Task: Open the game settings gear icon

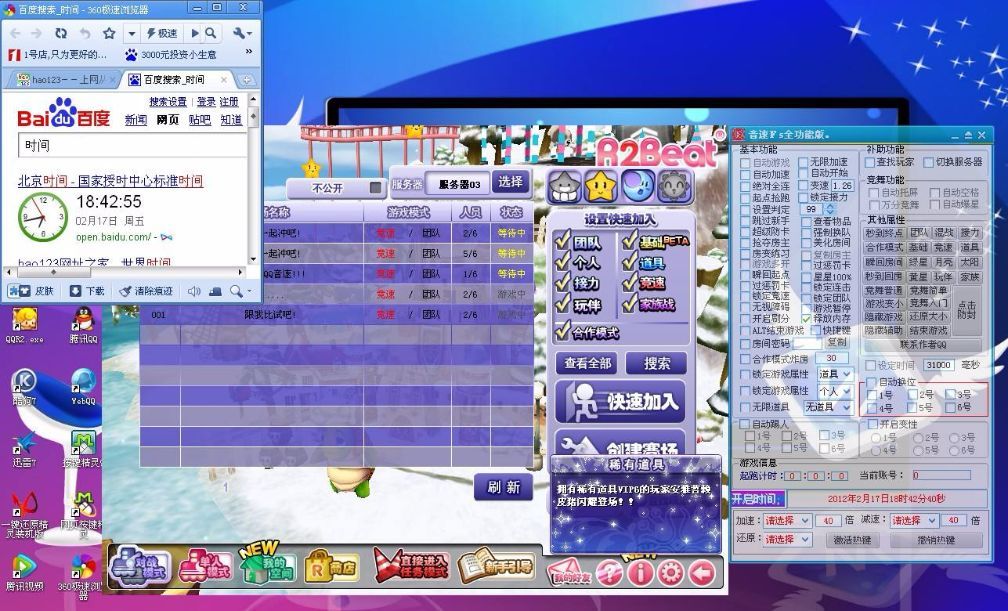Action: (x=671, y=572)
